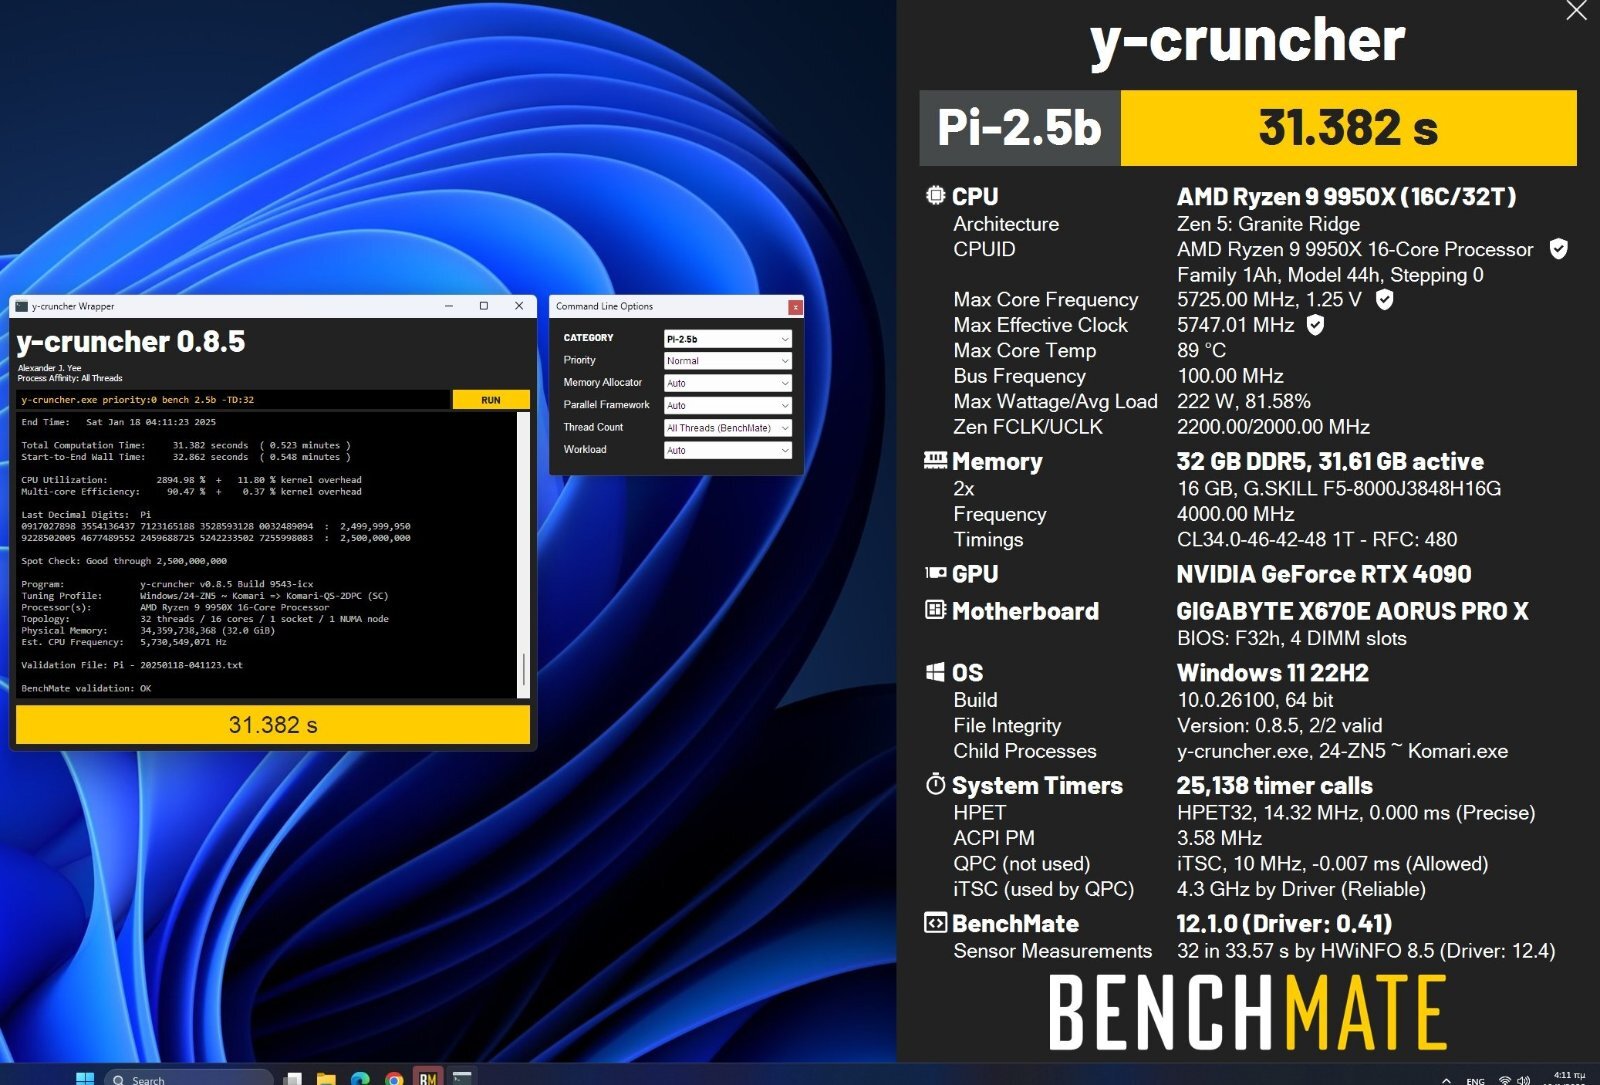
Task: Open the volume control in tray
Action: (1524, 1080)
